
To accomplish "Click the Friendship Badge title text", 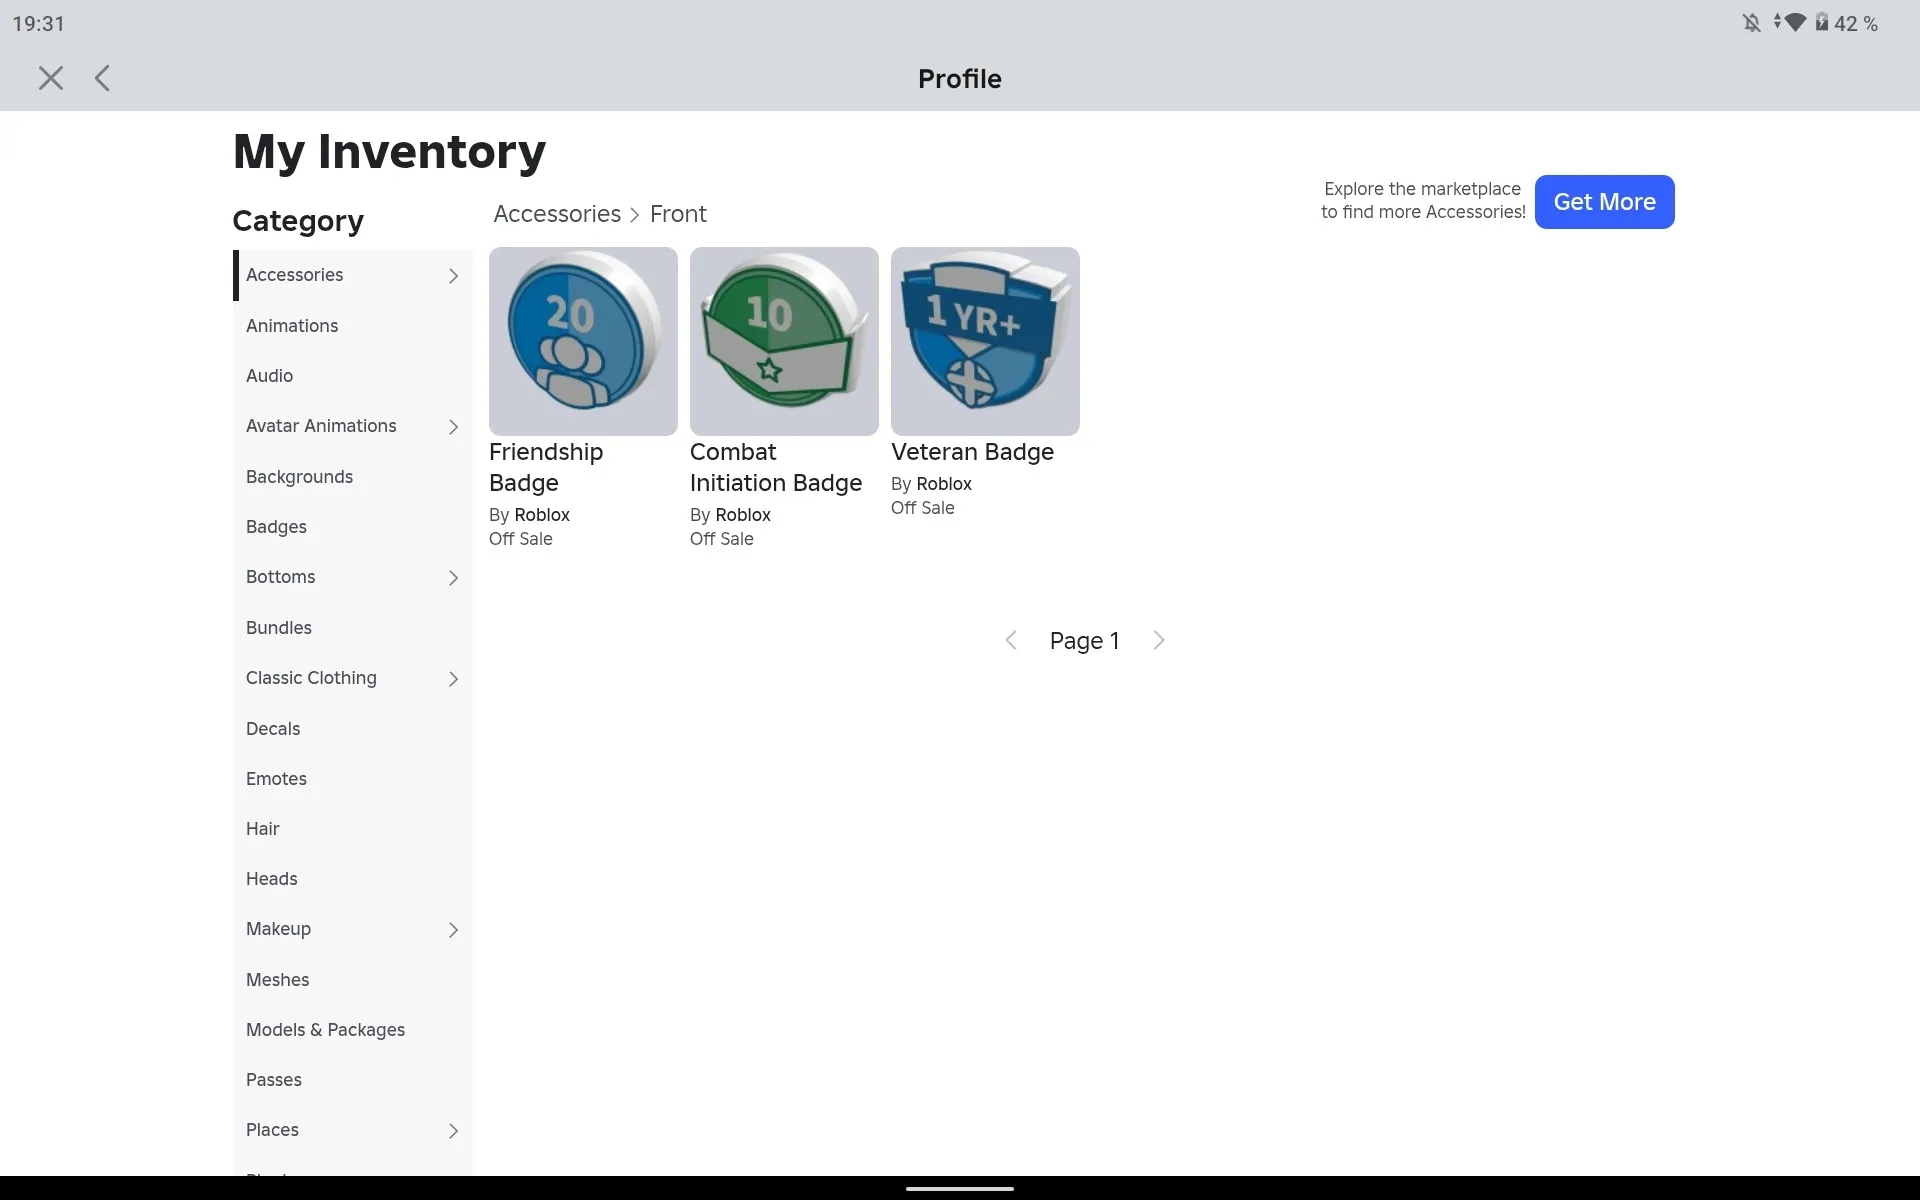I will click(x=546, y=467).
